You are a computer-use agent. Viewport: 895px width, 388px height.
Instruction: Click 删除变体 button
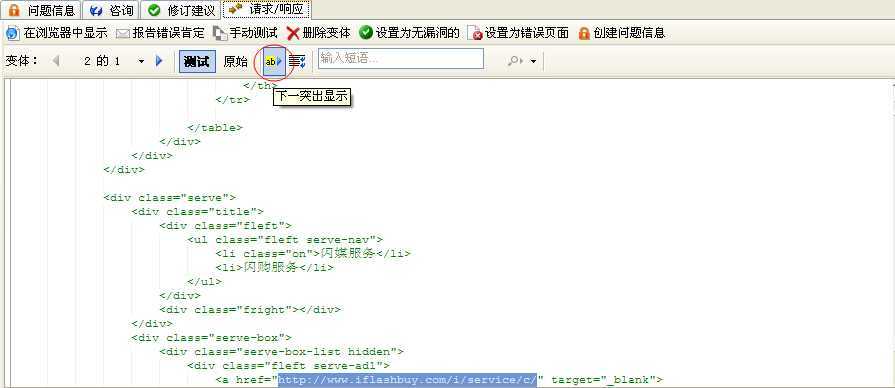[319, 33]
